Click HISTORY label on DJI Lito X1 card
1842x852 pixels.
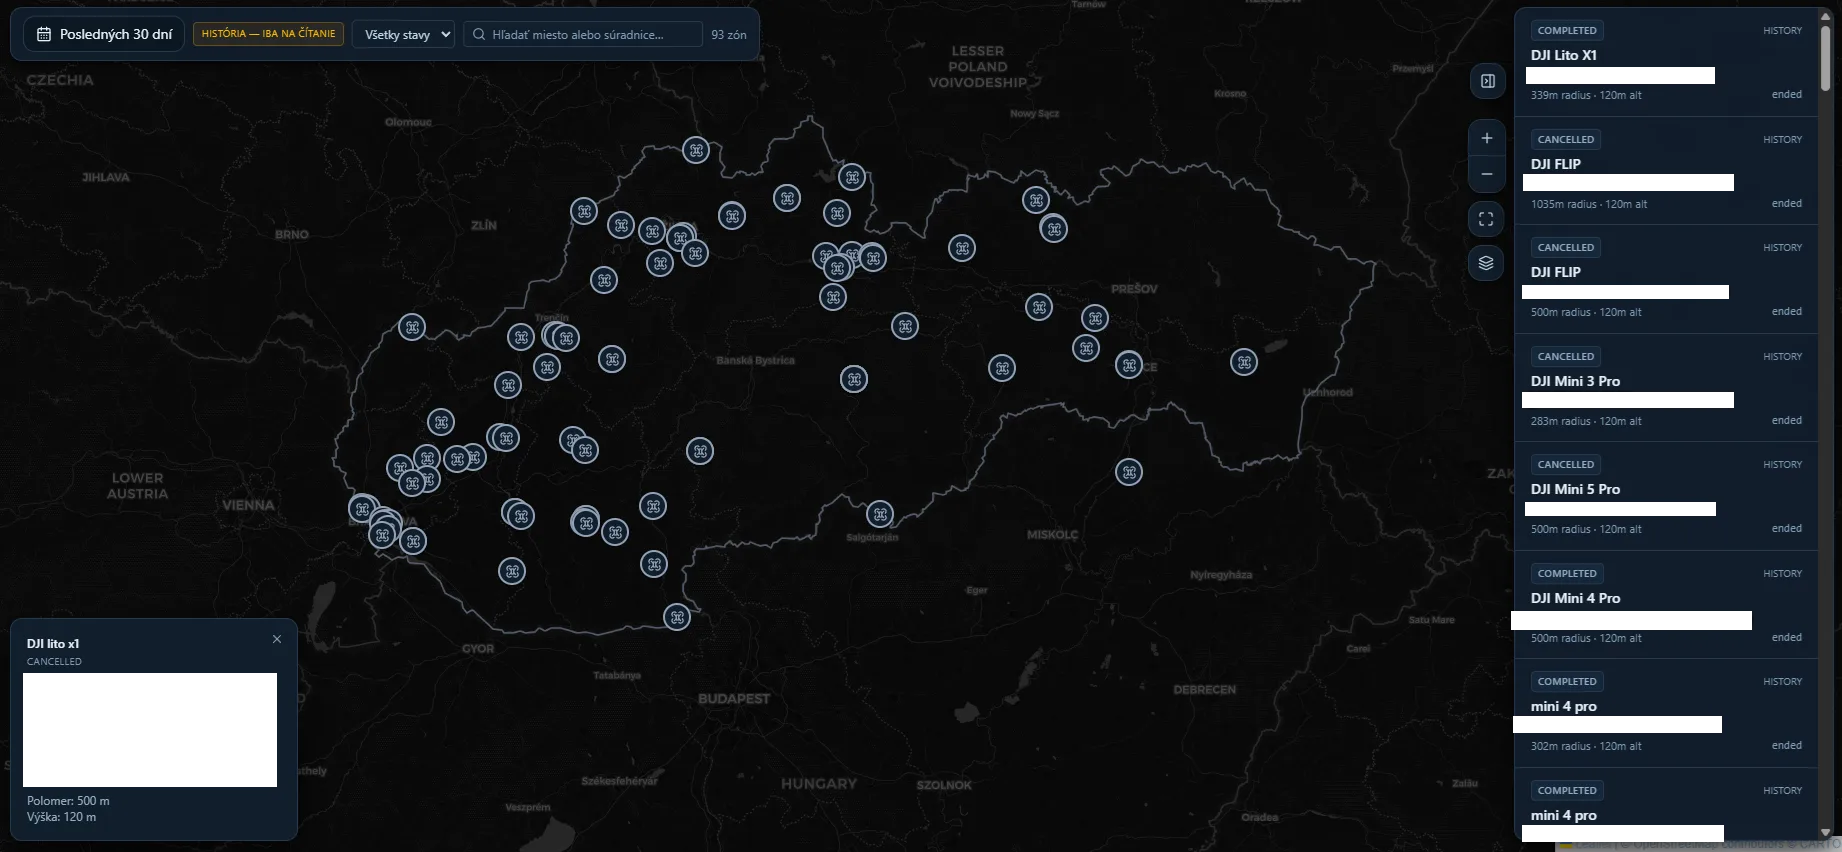click(1782, 31)
